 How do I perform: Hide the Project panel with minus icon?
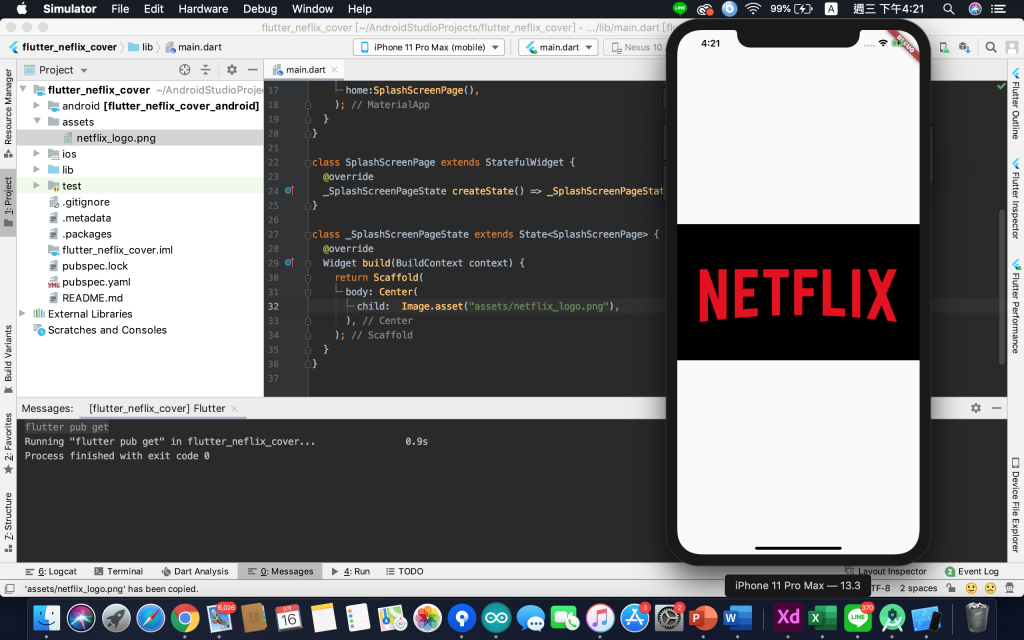(x=253, y=70)
